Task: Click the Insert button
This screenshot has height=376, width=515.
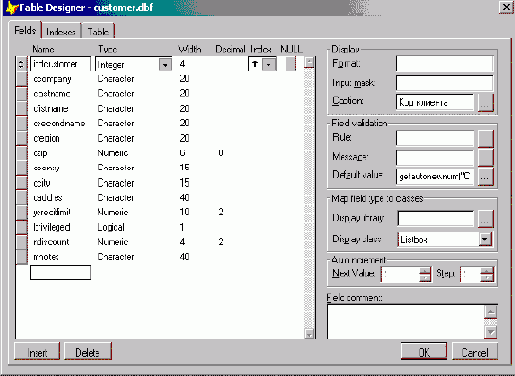Action: [37, 352]
